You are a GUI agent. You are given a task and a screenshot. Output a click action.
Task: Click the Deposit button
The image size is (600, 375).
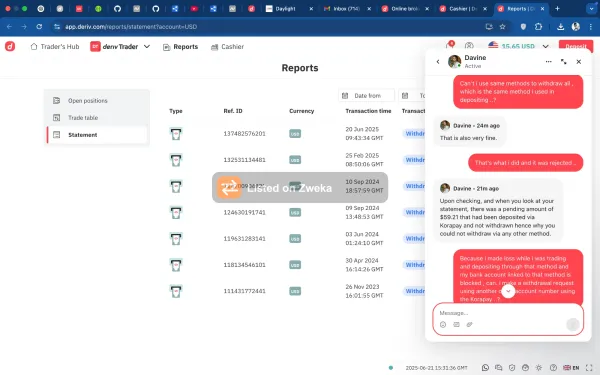(x=576, y=46)
